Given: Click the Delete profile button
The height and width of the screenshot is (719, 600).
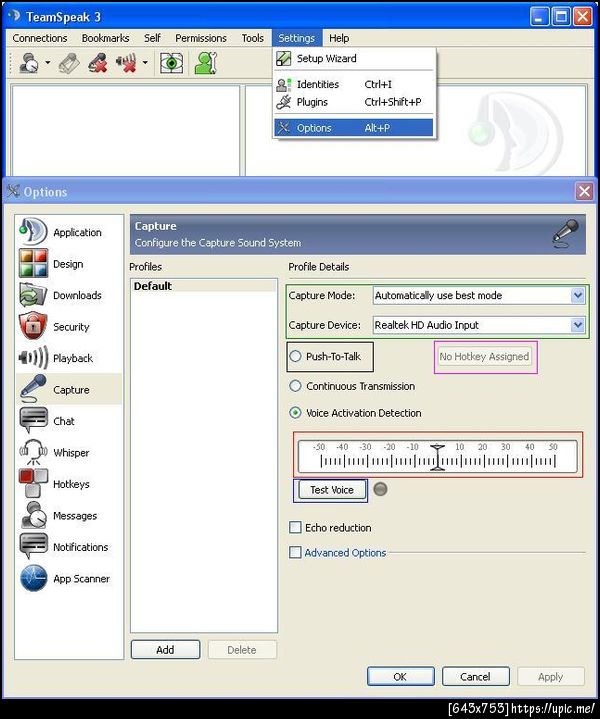Looking at the screenshot, I should (x=242, y=649).
